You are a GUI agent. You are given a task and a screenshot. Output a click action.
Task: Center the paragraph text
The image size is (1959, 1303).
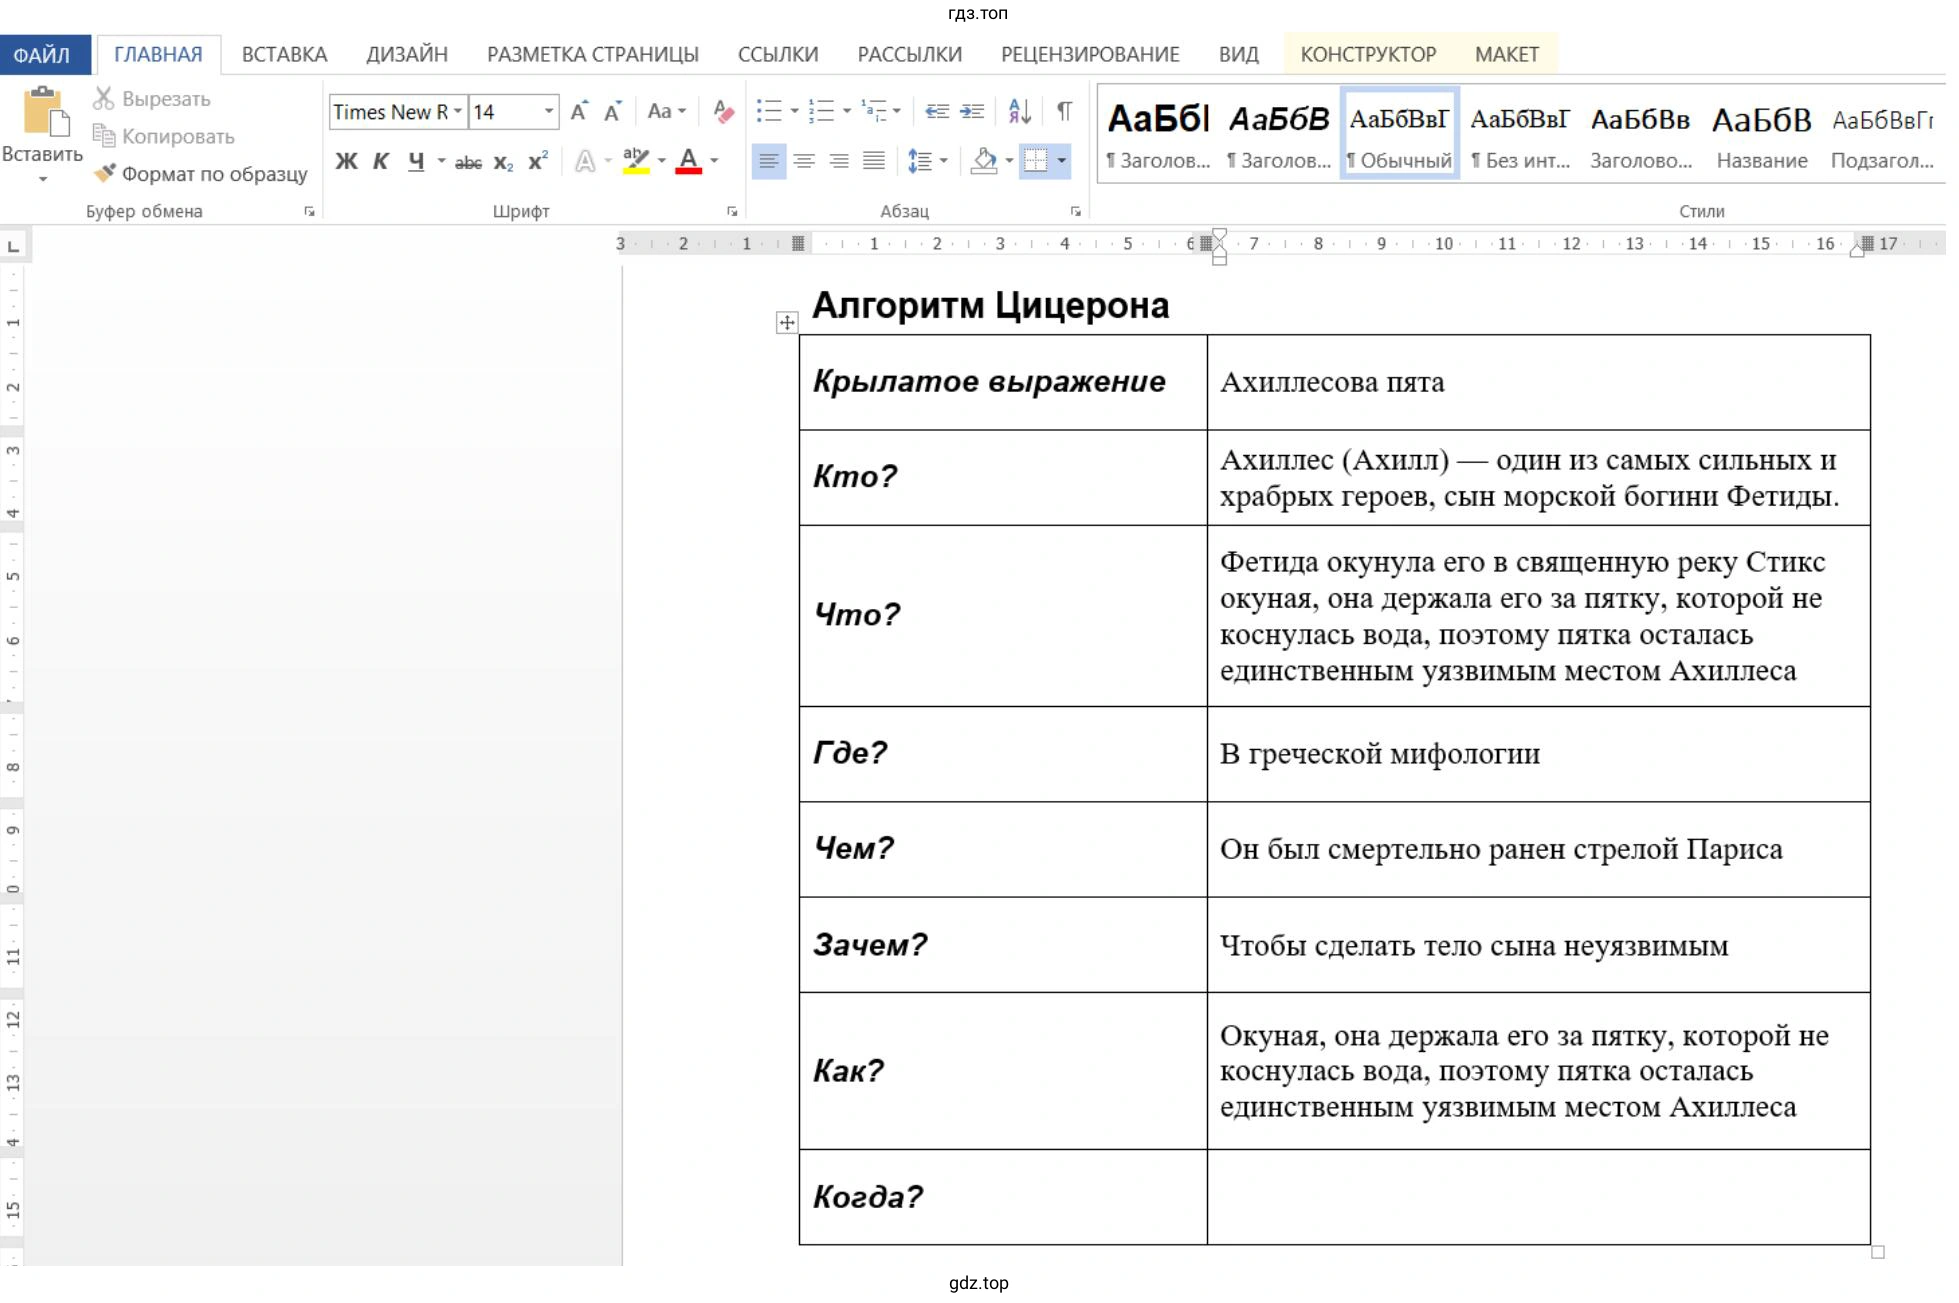pos(803,161)
